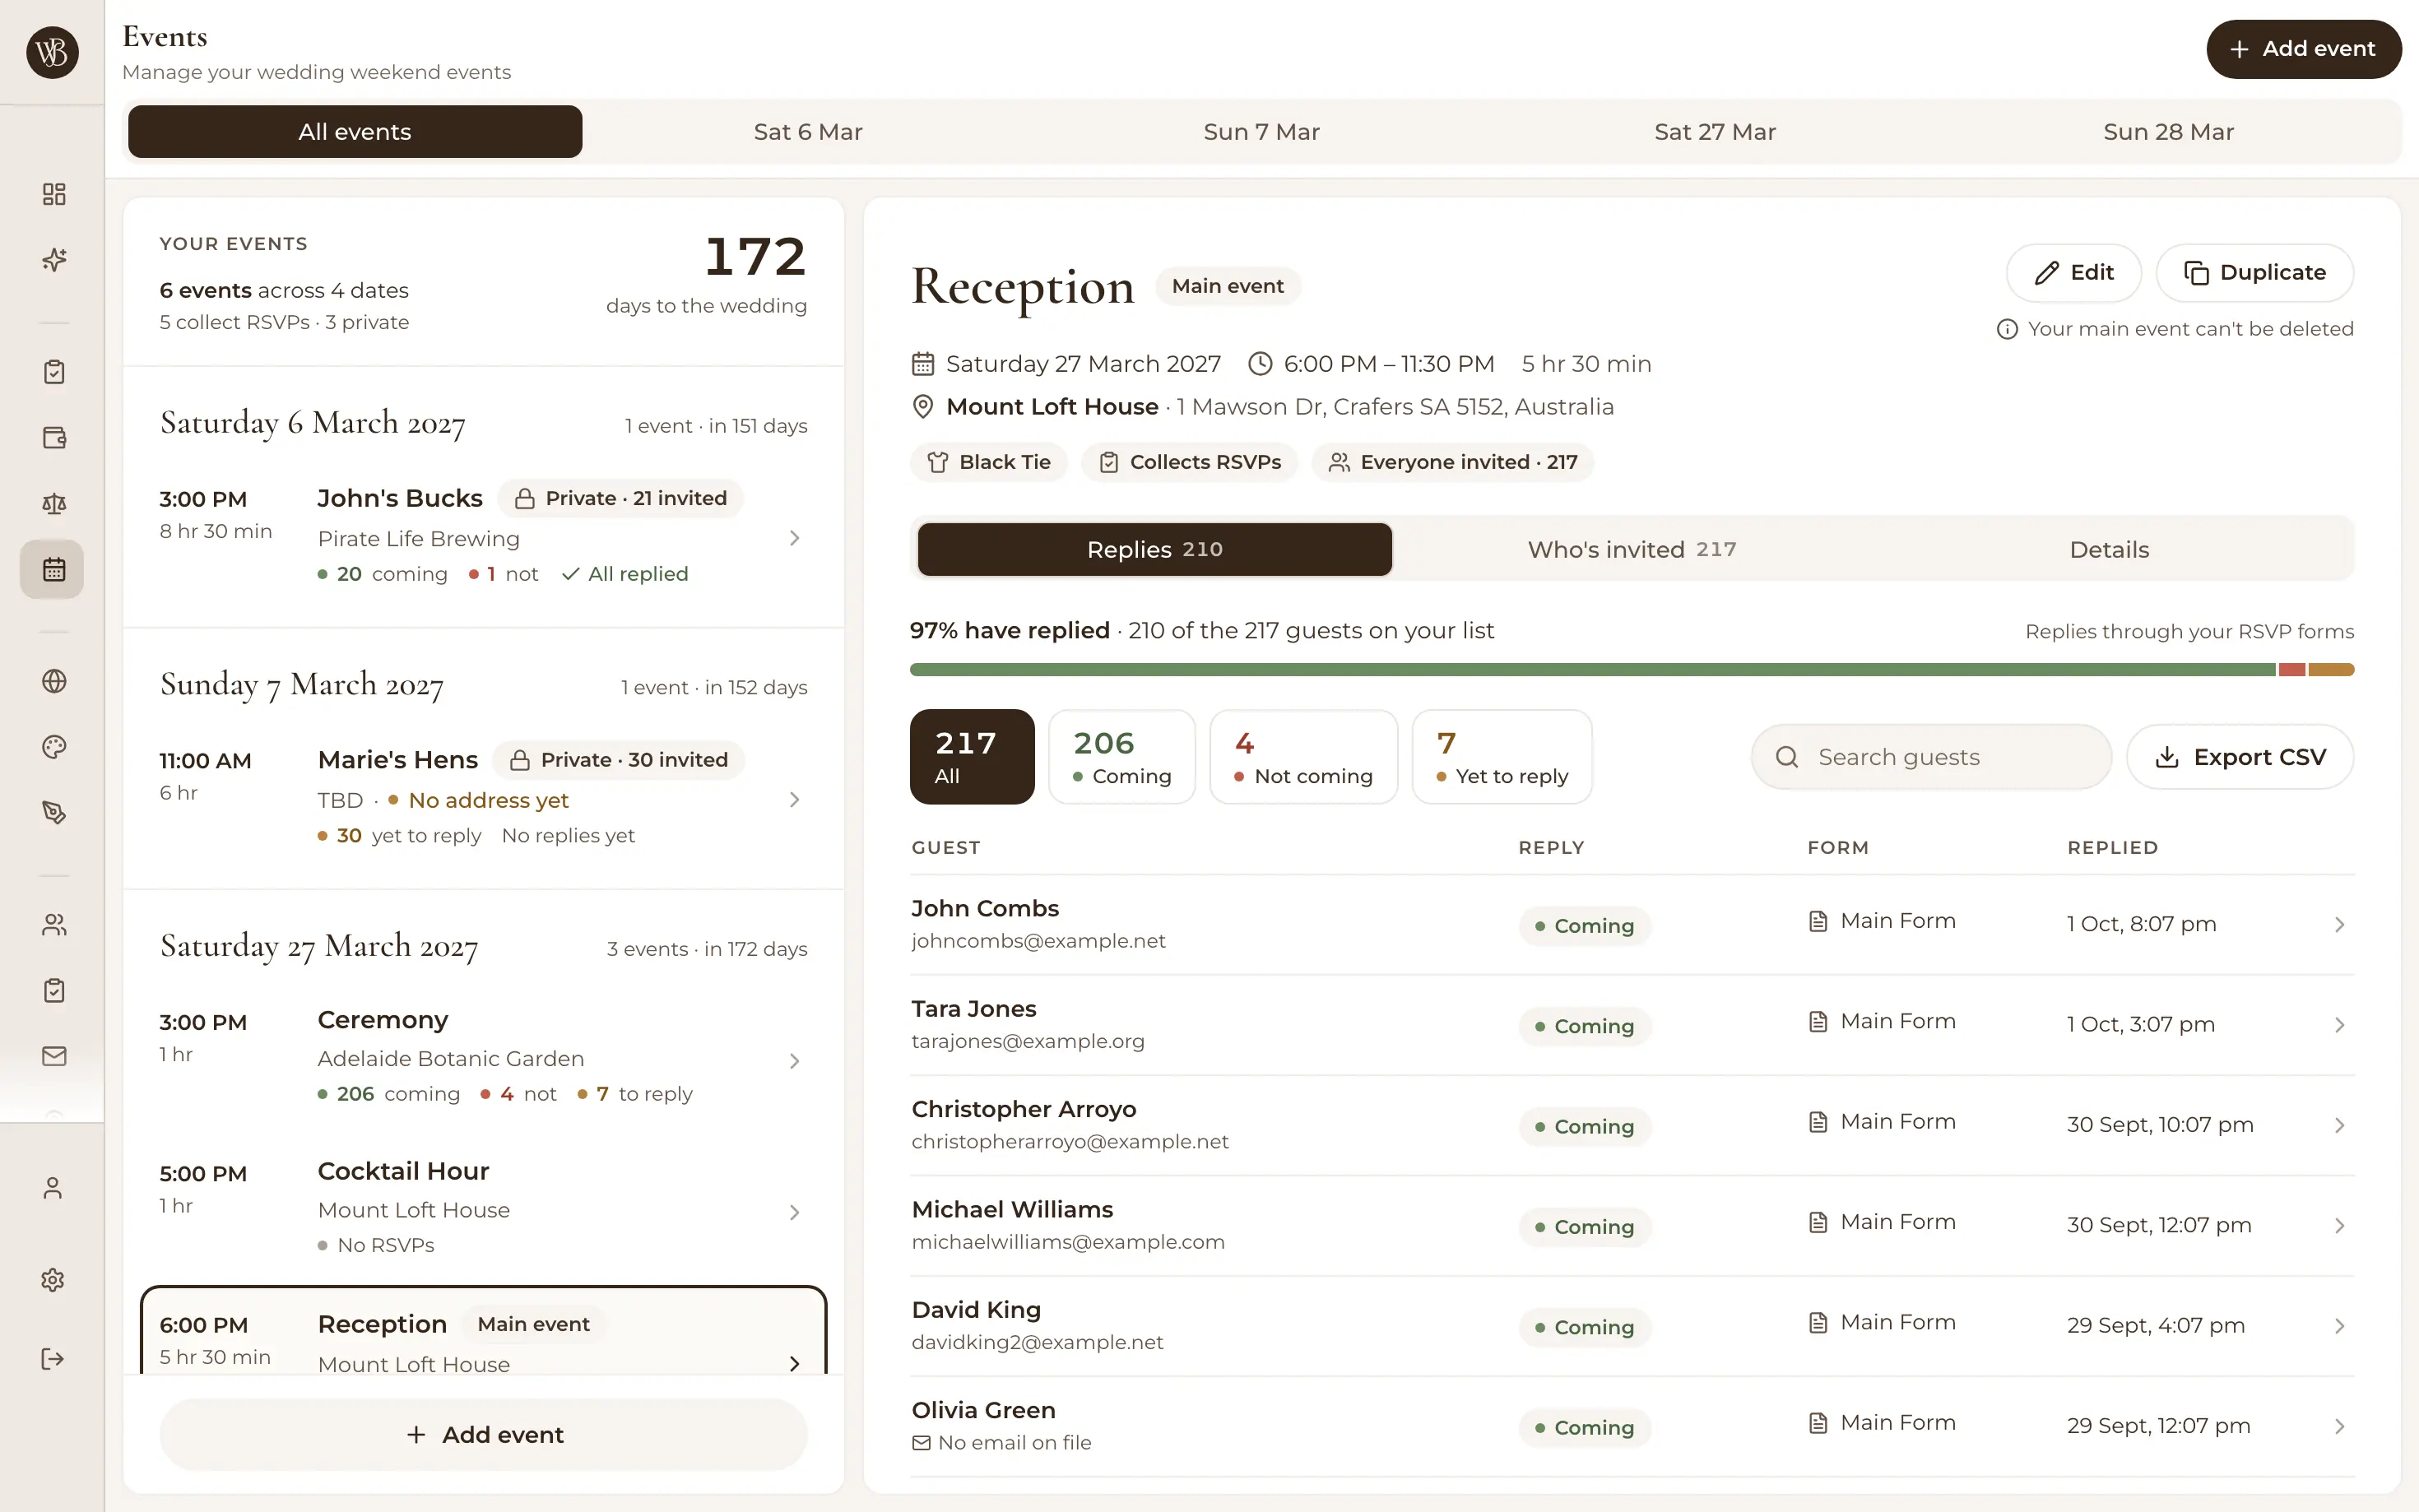Screen dimensions: 2419x1512
Task: Click the sparkle AI icon in sidebar
Action: click(x=54, y=260)
